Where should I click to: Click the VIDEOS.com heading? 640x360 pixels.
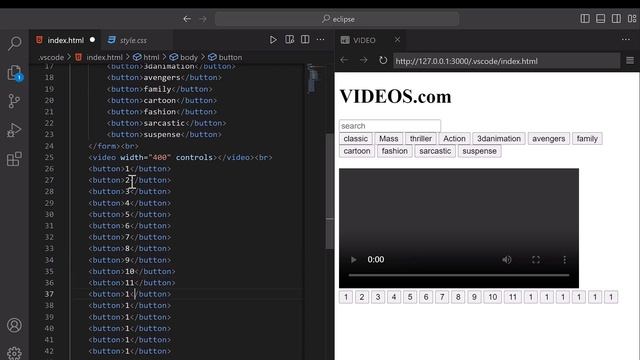point(396,97)
